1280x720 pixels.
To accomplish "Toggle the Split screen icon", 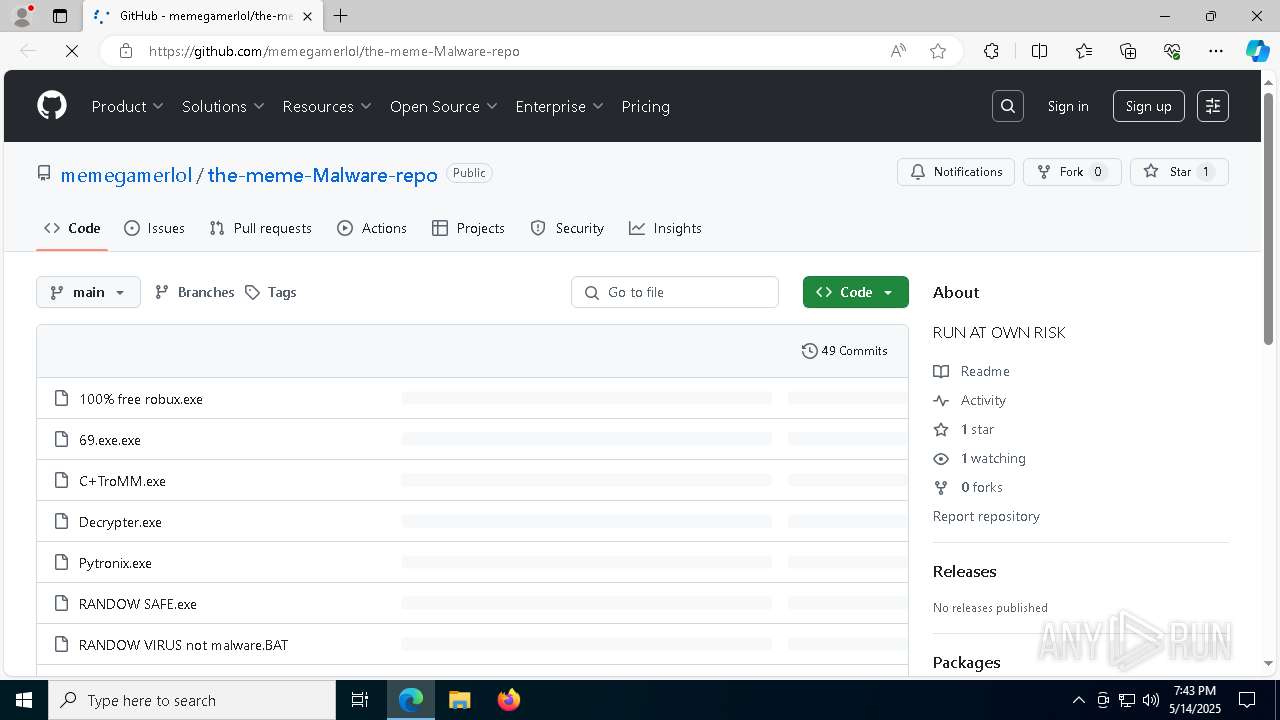I will pyautogui.click(x=1039, y=51).
